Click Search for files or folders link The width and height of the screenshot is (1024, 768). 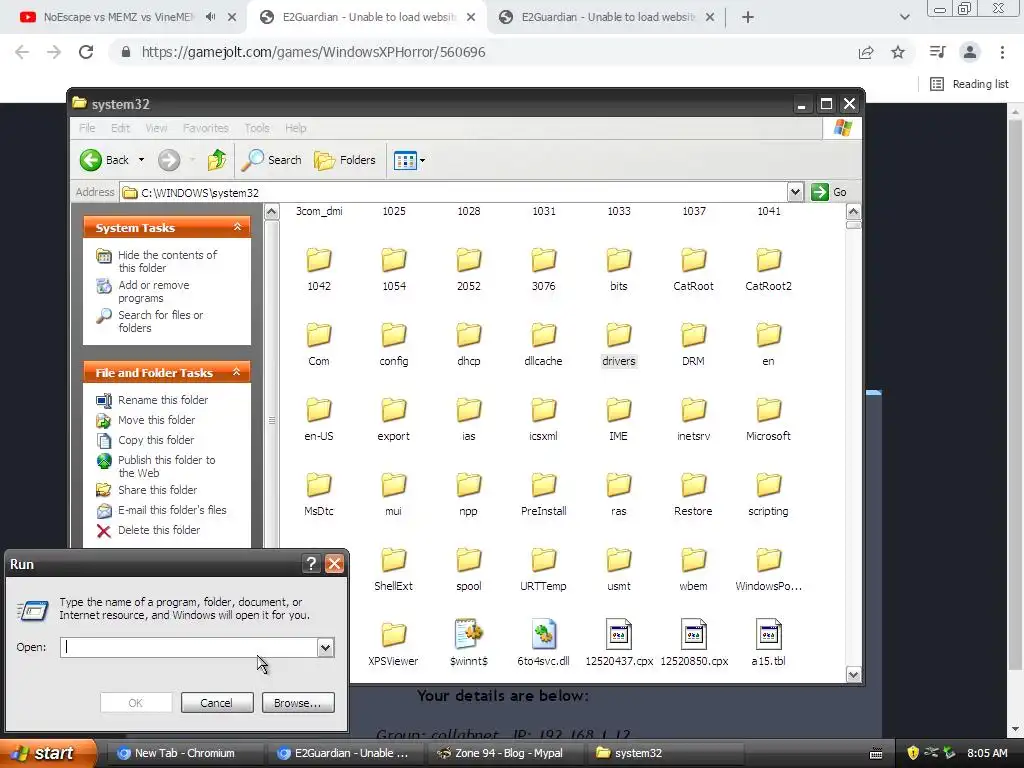(160, 321)
